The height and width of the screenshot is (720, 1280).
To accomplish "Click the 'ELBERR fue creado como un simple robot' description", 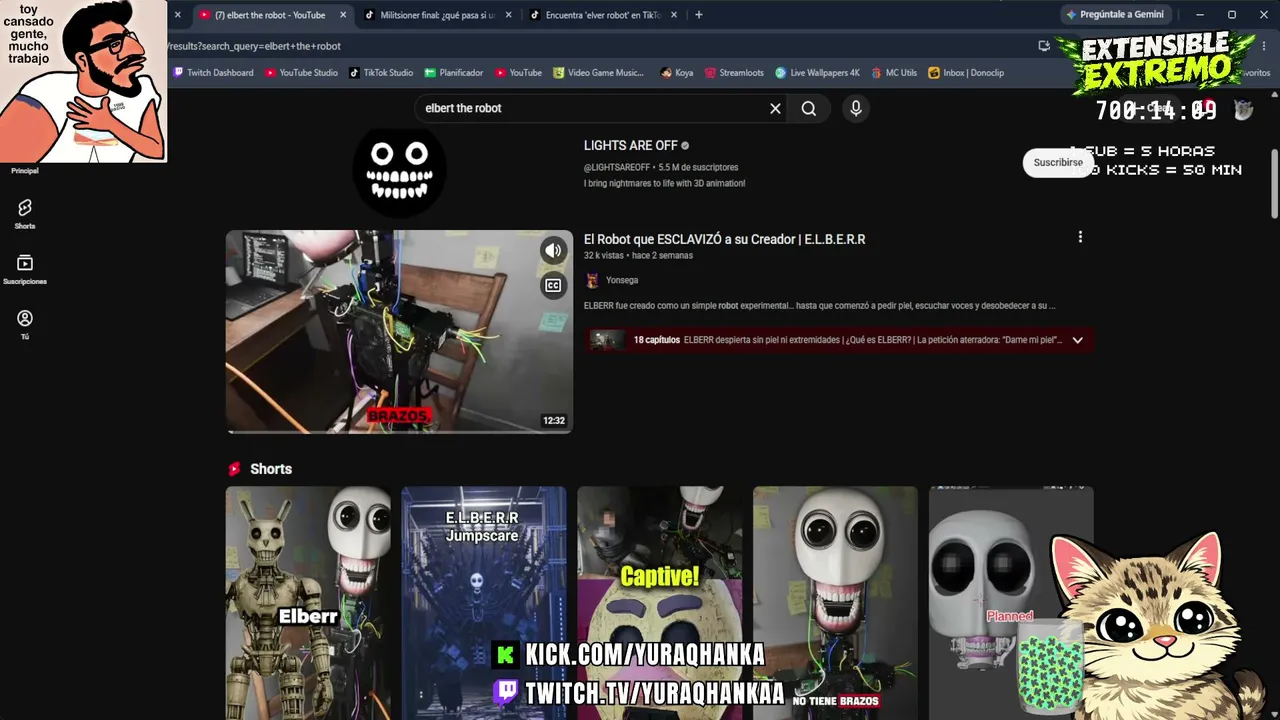I will 819,306.
